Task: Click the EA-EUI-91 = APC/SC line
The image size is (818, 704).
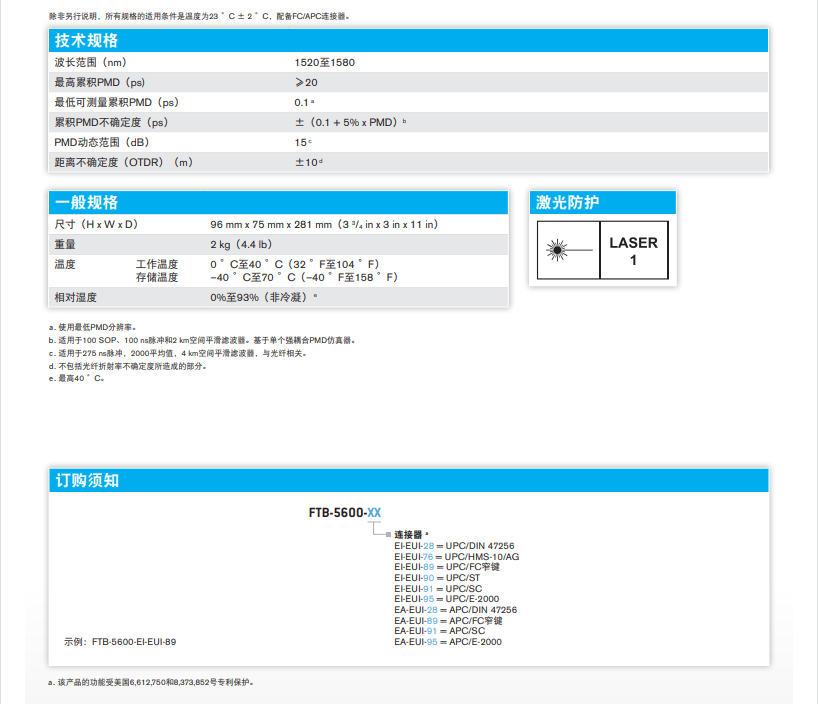Action: pos(440,630)
